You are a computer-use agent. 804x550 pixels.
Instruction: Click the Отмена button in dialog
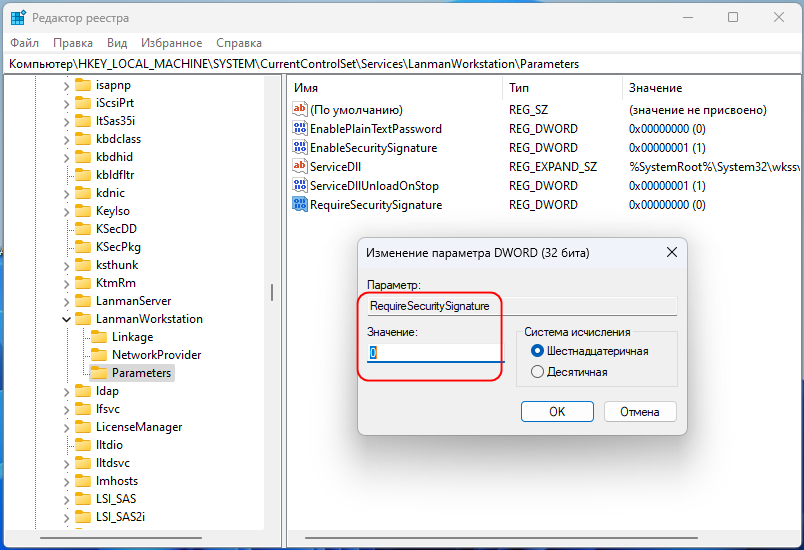pos(640,412)
